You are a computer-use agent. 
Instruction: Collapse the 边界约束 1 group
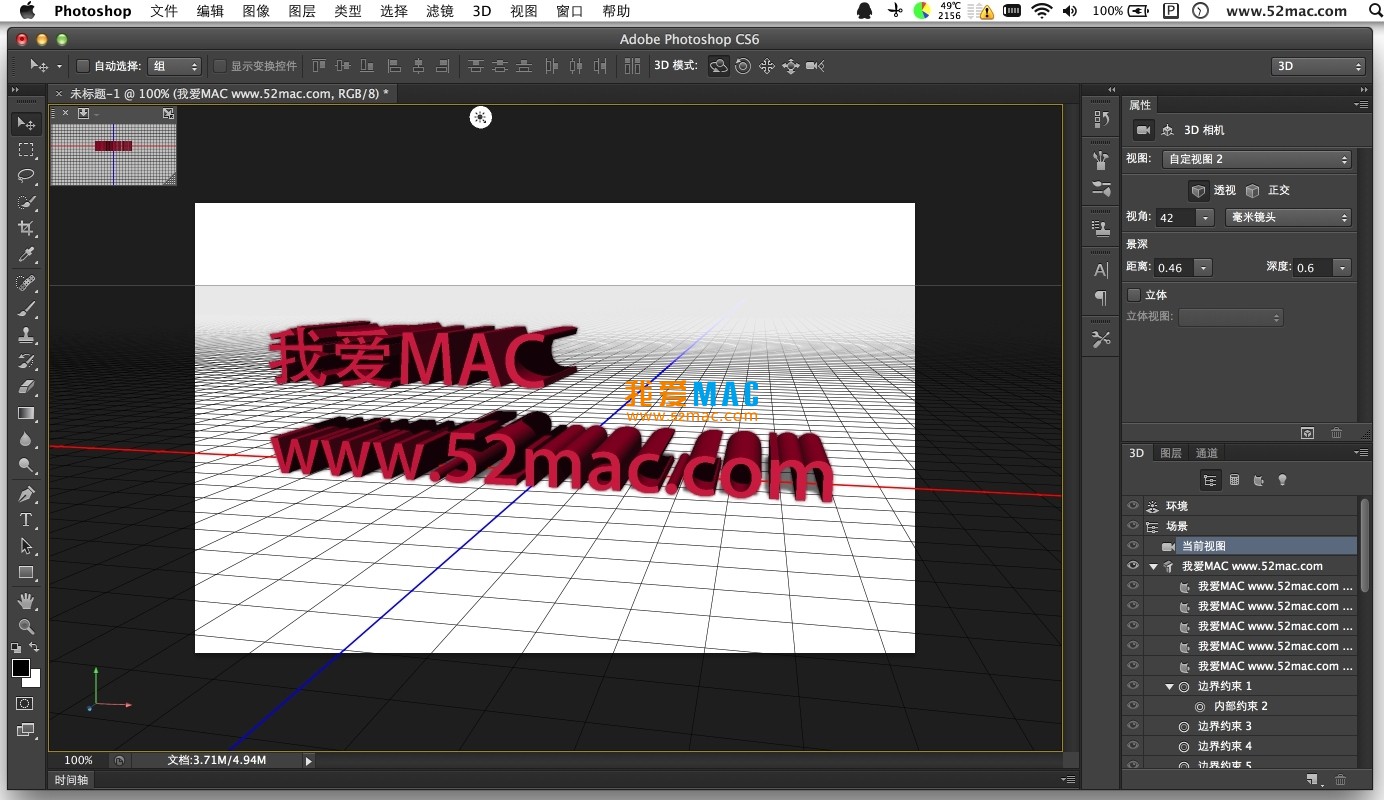click(1168, 686)
